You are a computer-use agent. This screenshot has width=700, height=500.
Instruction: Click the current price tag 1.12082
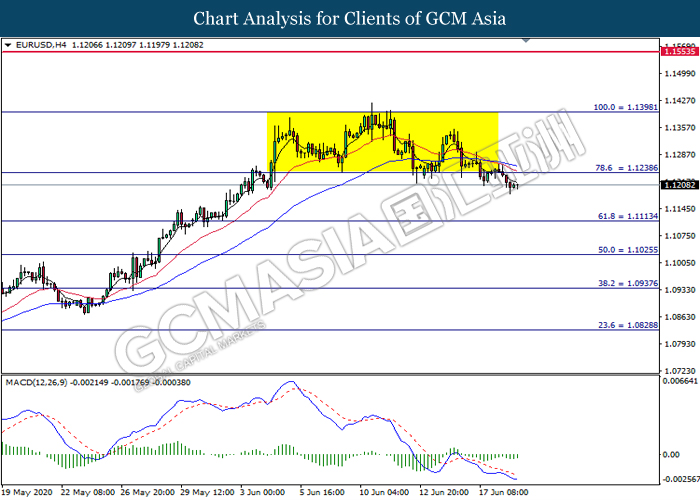click(679, 185)
